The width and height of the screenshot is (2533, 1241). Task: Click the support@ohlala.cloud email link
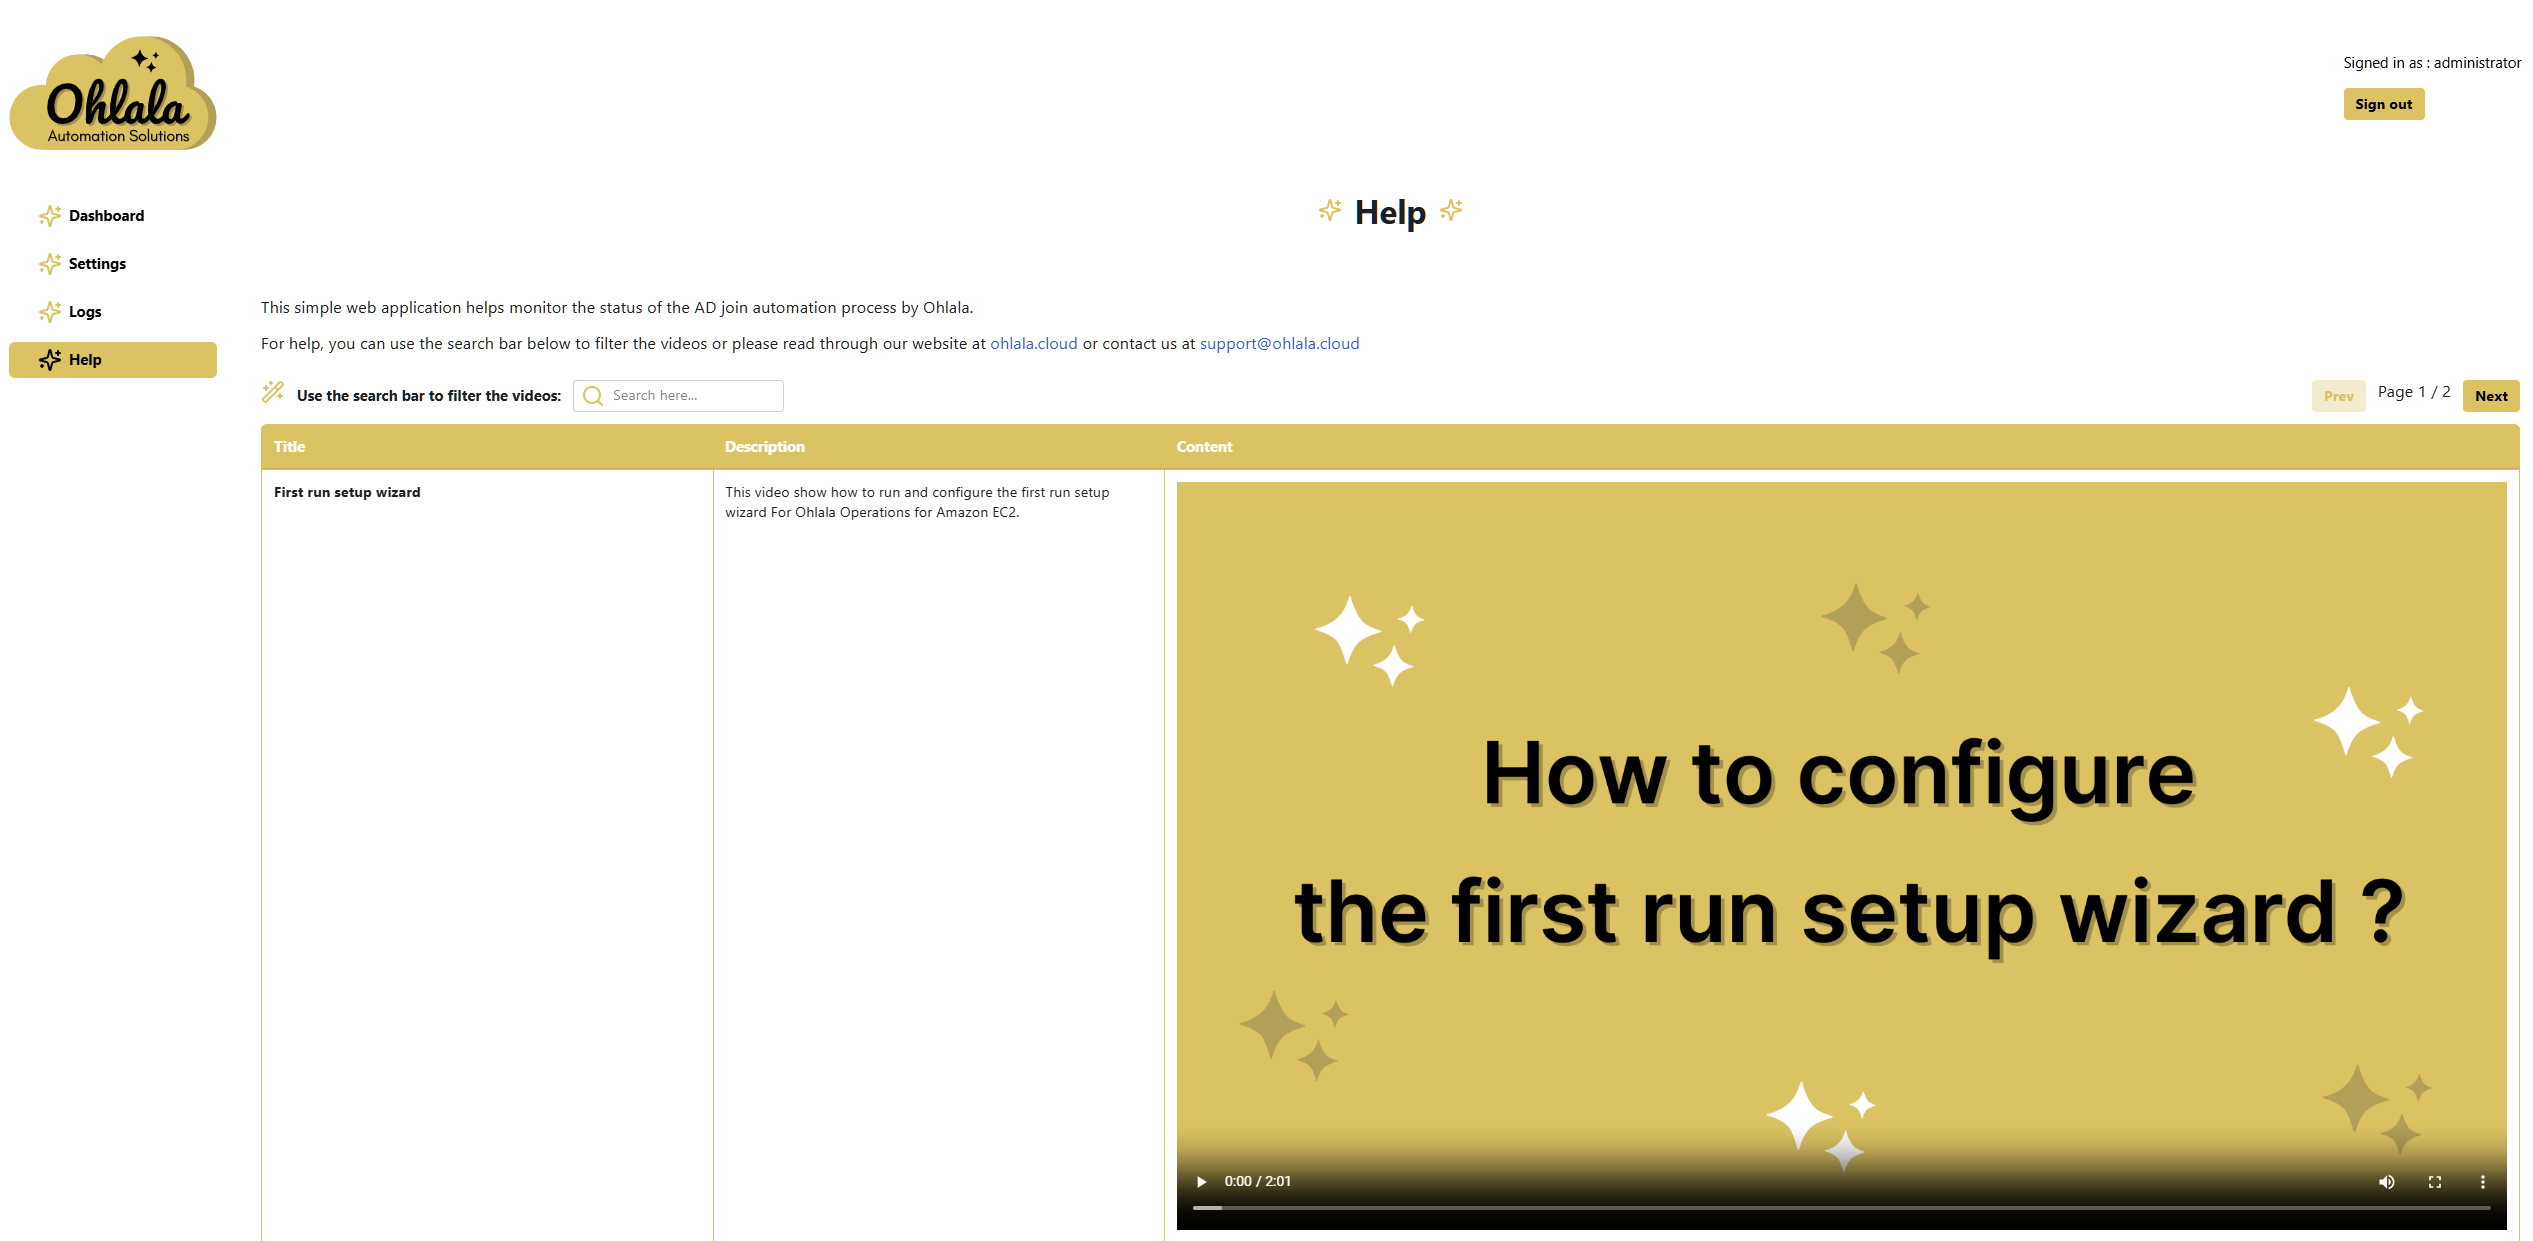click(1279, 344)
